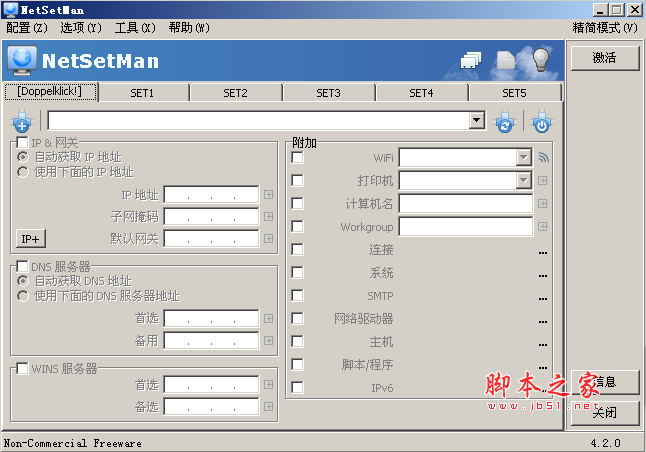Click the get-current arrow beside Workgroup
The image size is (646, 452).
(543, 227)
